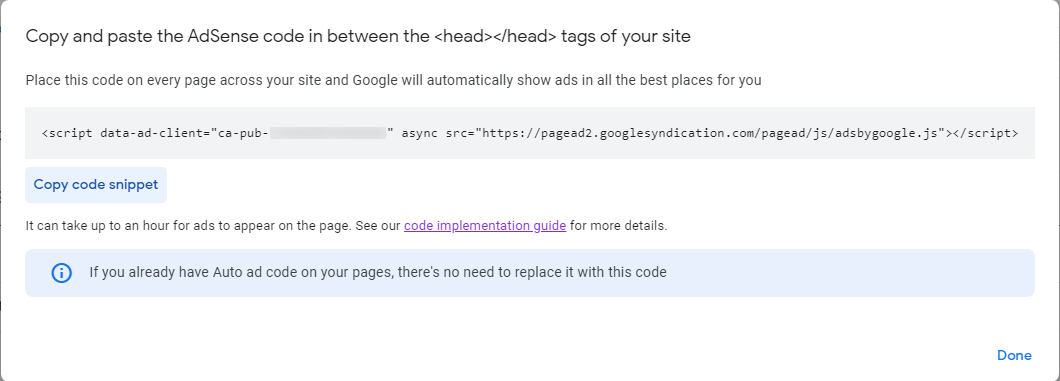Click the ca-pub- prefix in the code
The width and height of the screenshot is (1060, 381).
(x=243, y=133)
